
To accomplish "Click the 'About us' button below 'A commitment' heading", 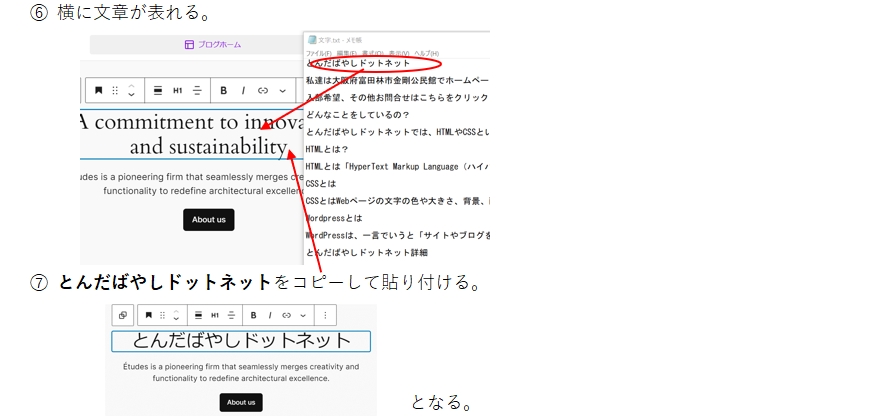I will point(208,219).
